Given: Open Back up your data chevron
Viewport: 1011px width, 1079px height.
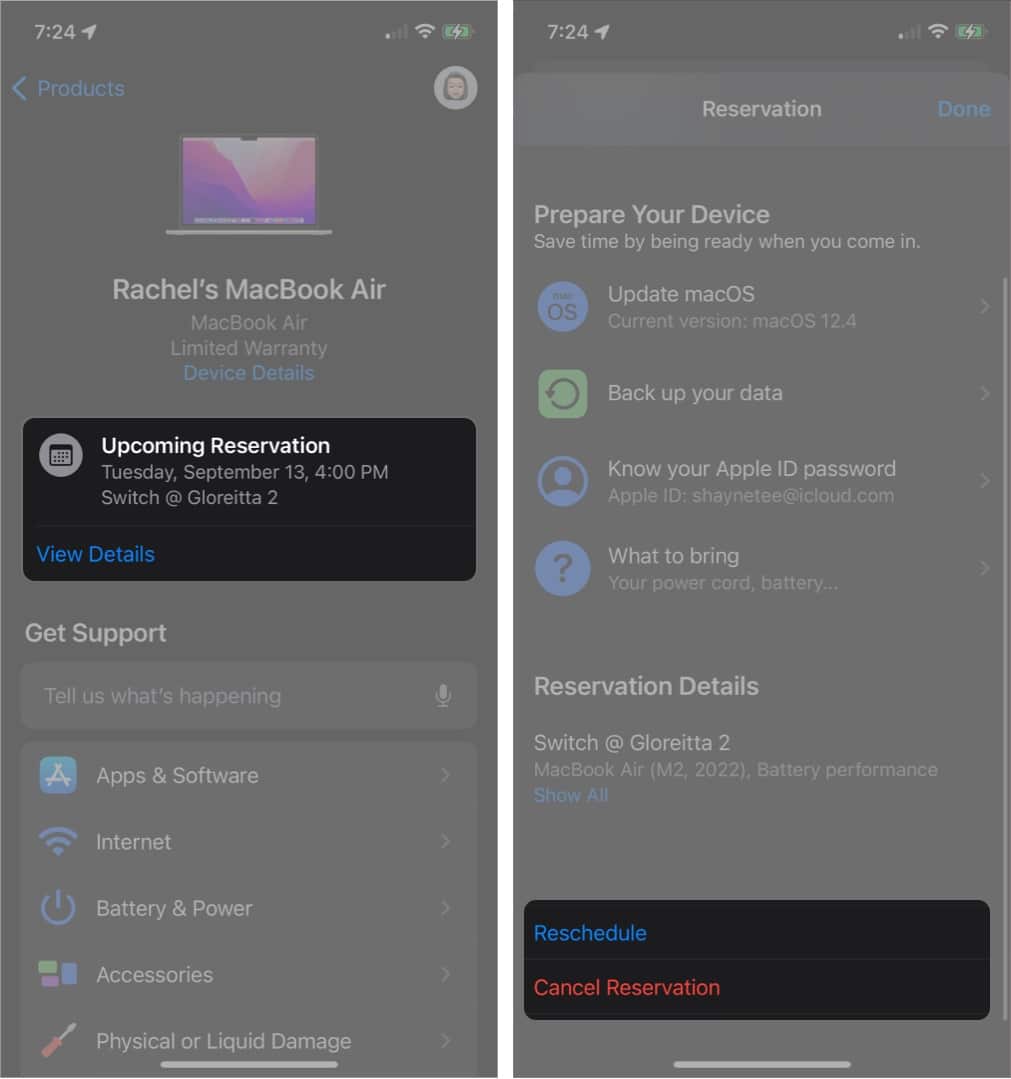Looking at the screenshot, I should tap(985, 393).
